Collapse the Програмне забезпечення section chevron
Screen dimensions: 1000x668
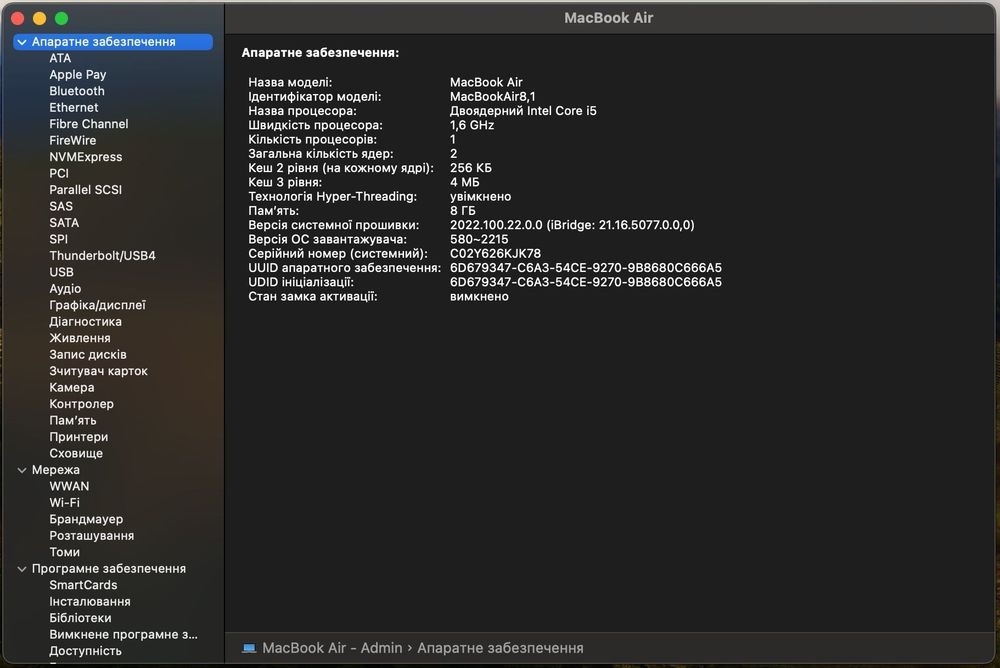22,569
